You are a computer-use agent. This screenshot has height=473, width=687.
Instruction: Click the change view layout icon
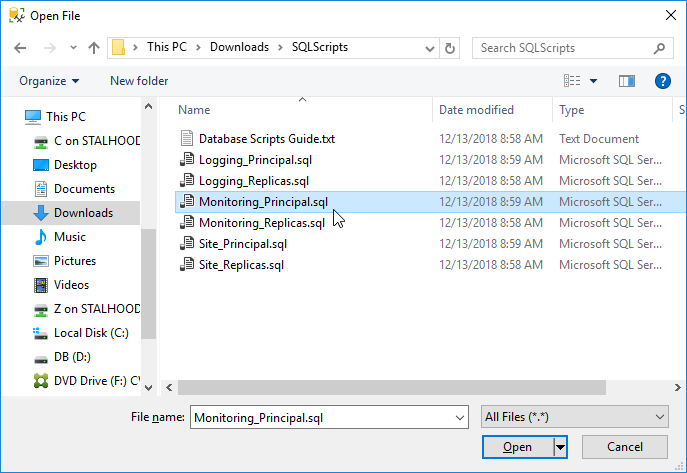click(572, 81)
